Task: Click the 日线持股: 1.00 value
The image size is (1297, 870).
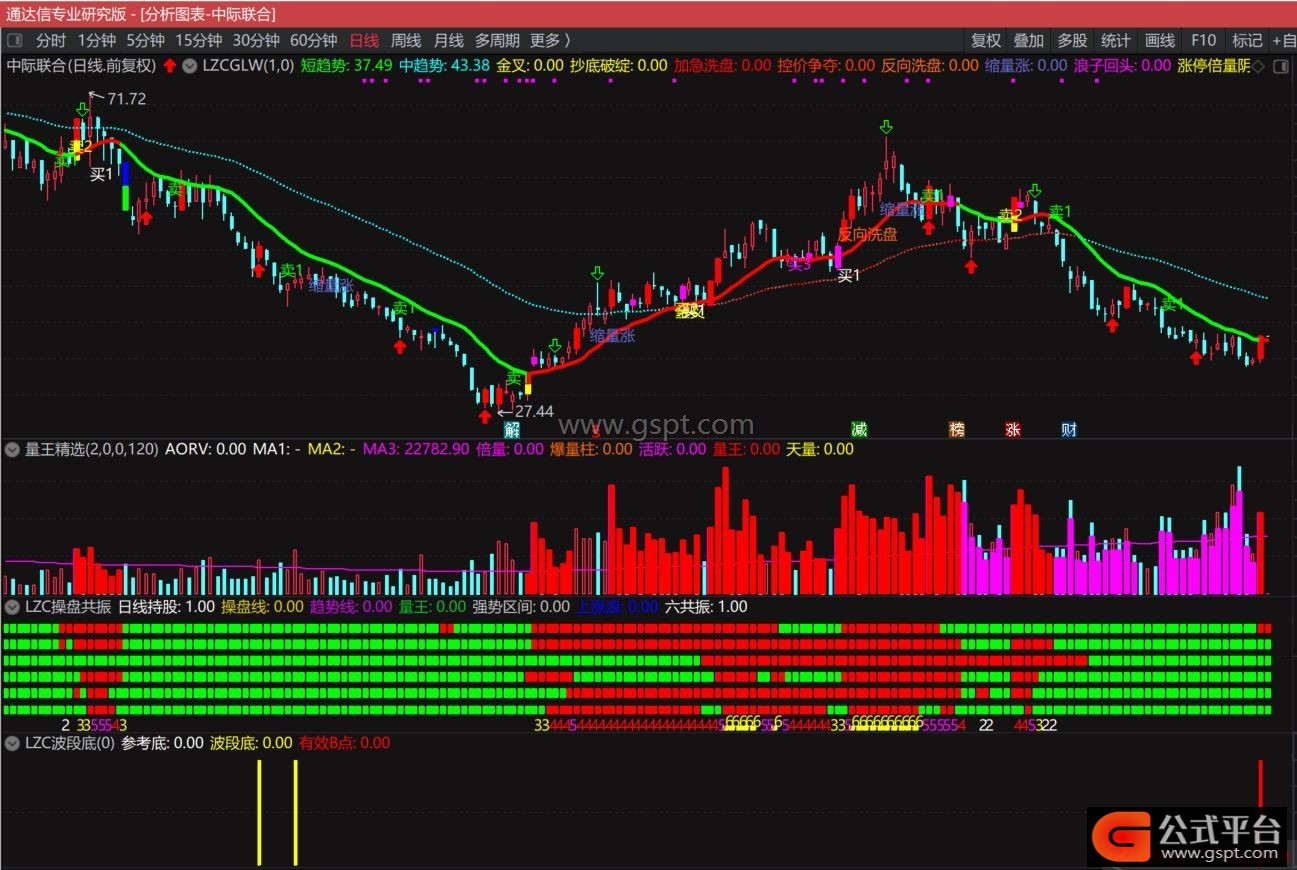Action: click(x=166, y=606)
